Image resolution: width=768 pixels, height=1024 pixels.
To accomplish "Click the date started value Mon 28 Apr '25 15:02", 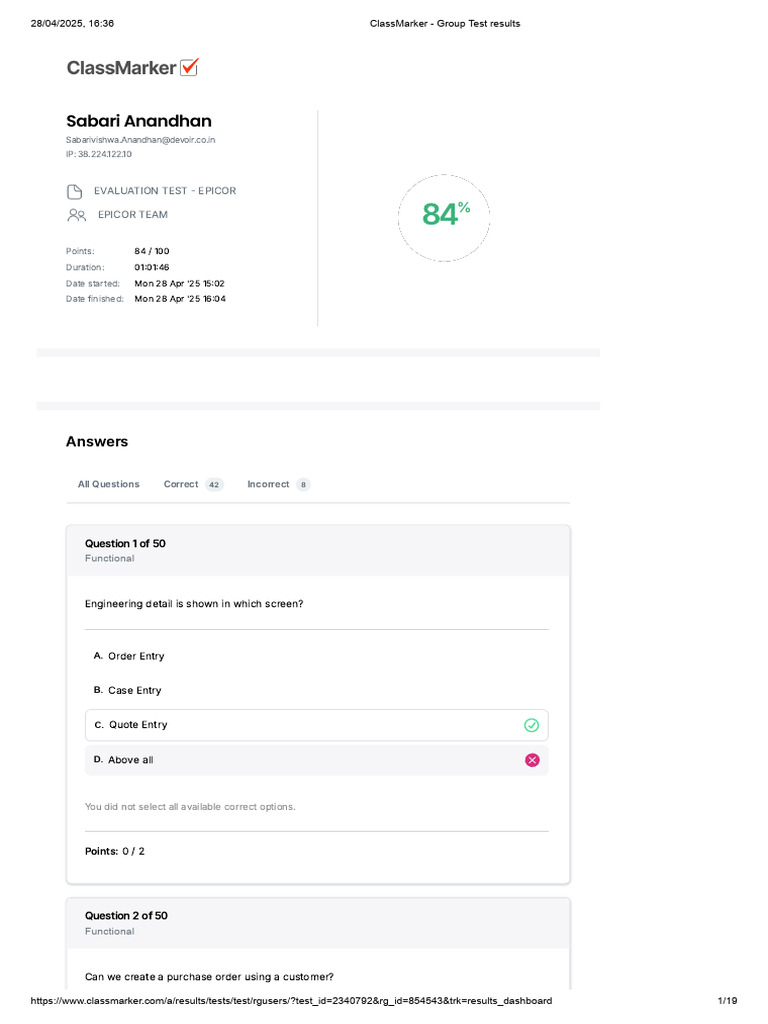I will (x=180, y=283).
